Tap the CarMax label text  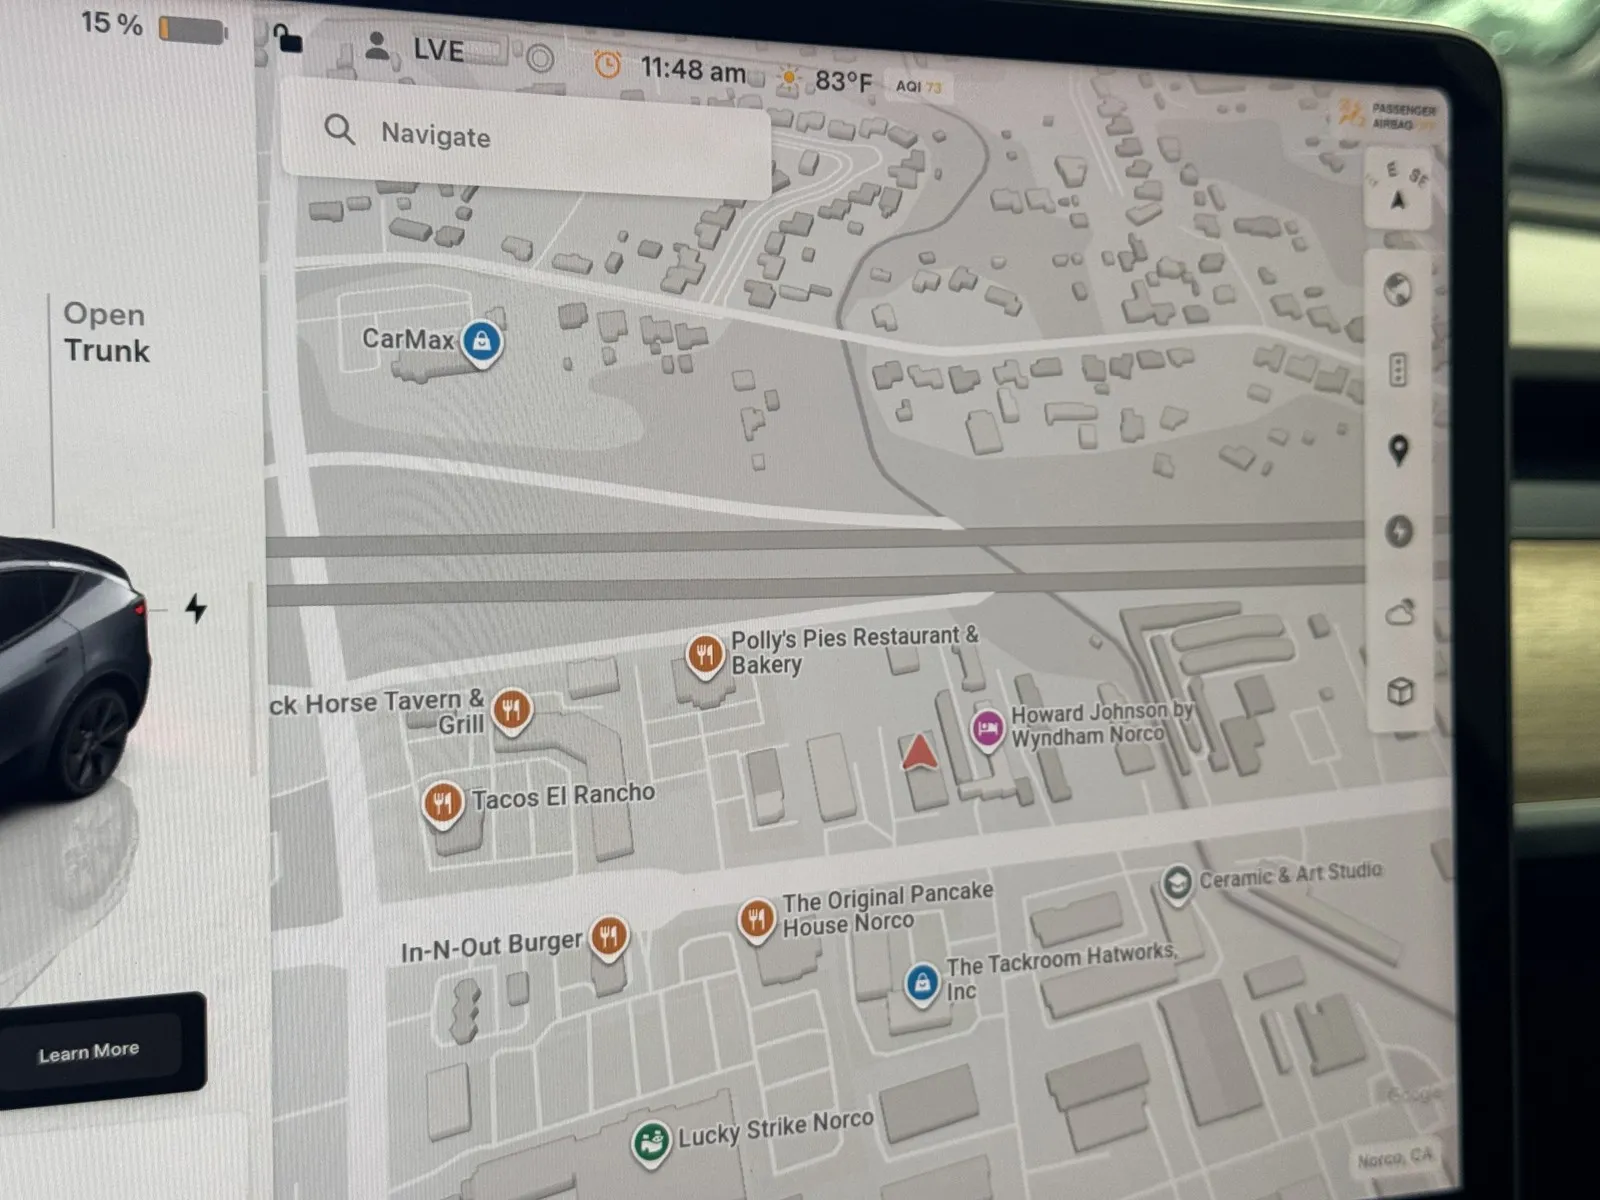pyautogui.click(x=408, y=339)
